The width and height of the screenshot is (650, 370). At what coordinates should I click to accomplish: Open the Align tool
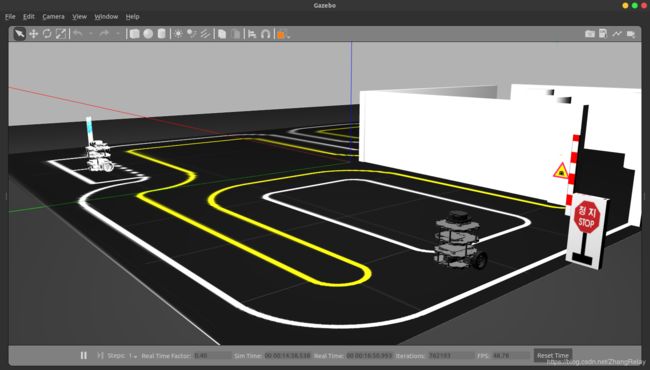pyautogui.click(x=252, y=34)
